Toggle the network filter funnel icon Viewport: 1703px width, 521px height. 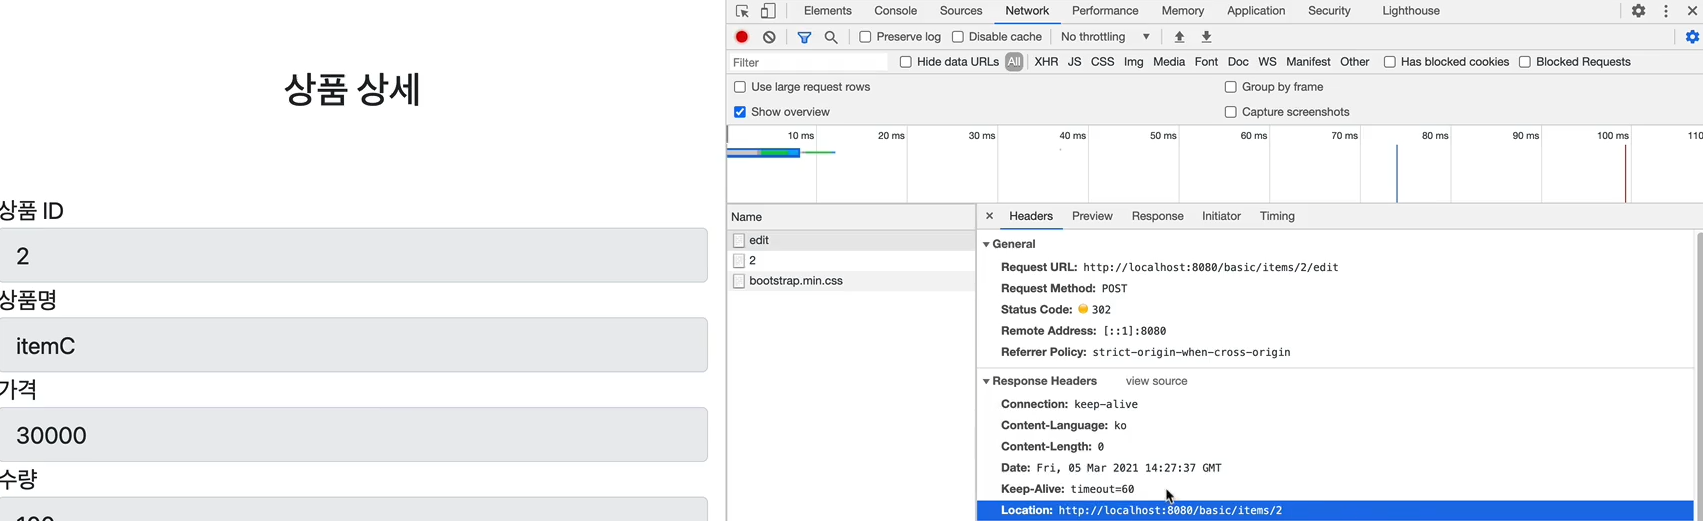(804, 37)
